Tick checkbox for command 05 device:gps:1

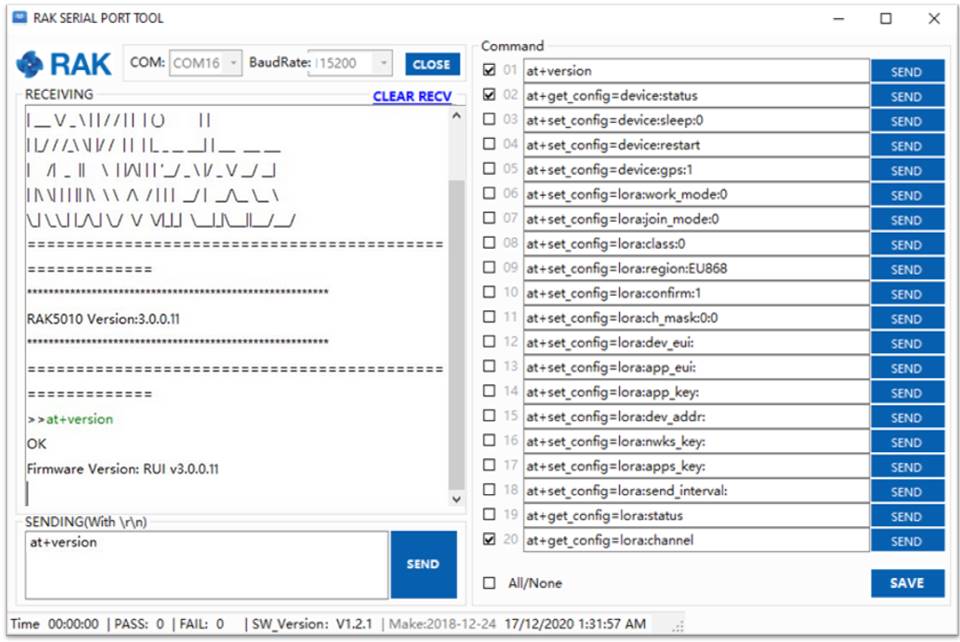(x=489, y=168)
